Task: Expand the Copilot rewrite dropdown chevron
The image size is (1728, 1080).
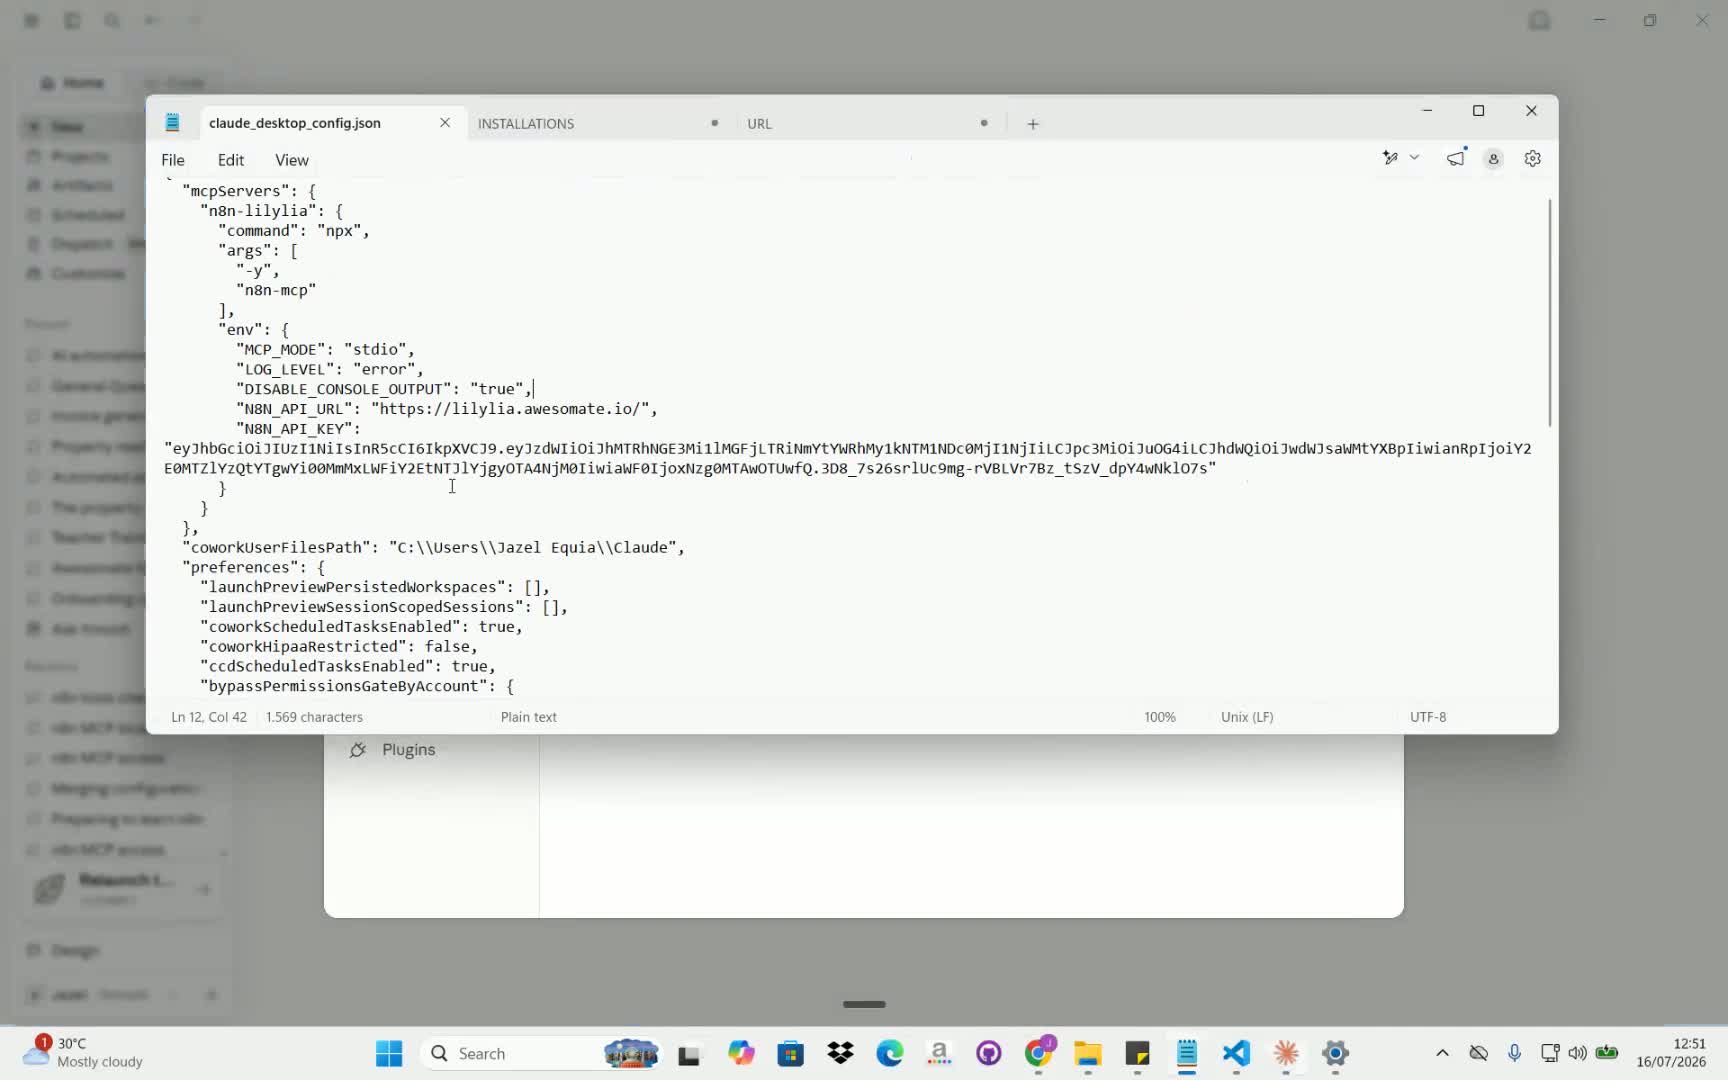Action: point(1414,158)
